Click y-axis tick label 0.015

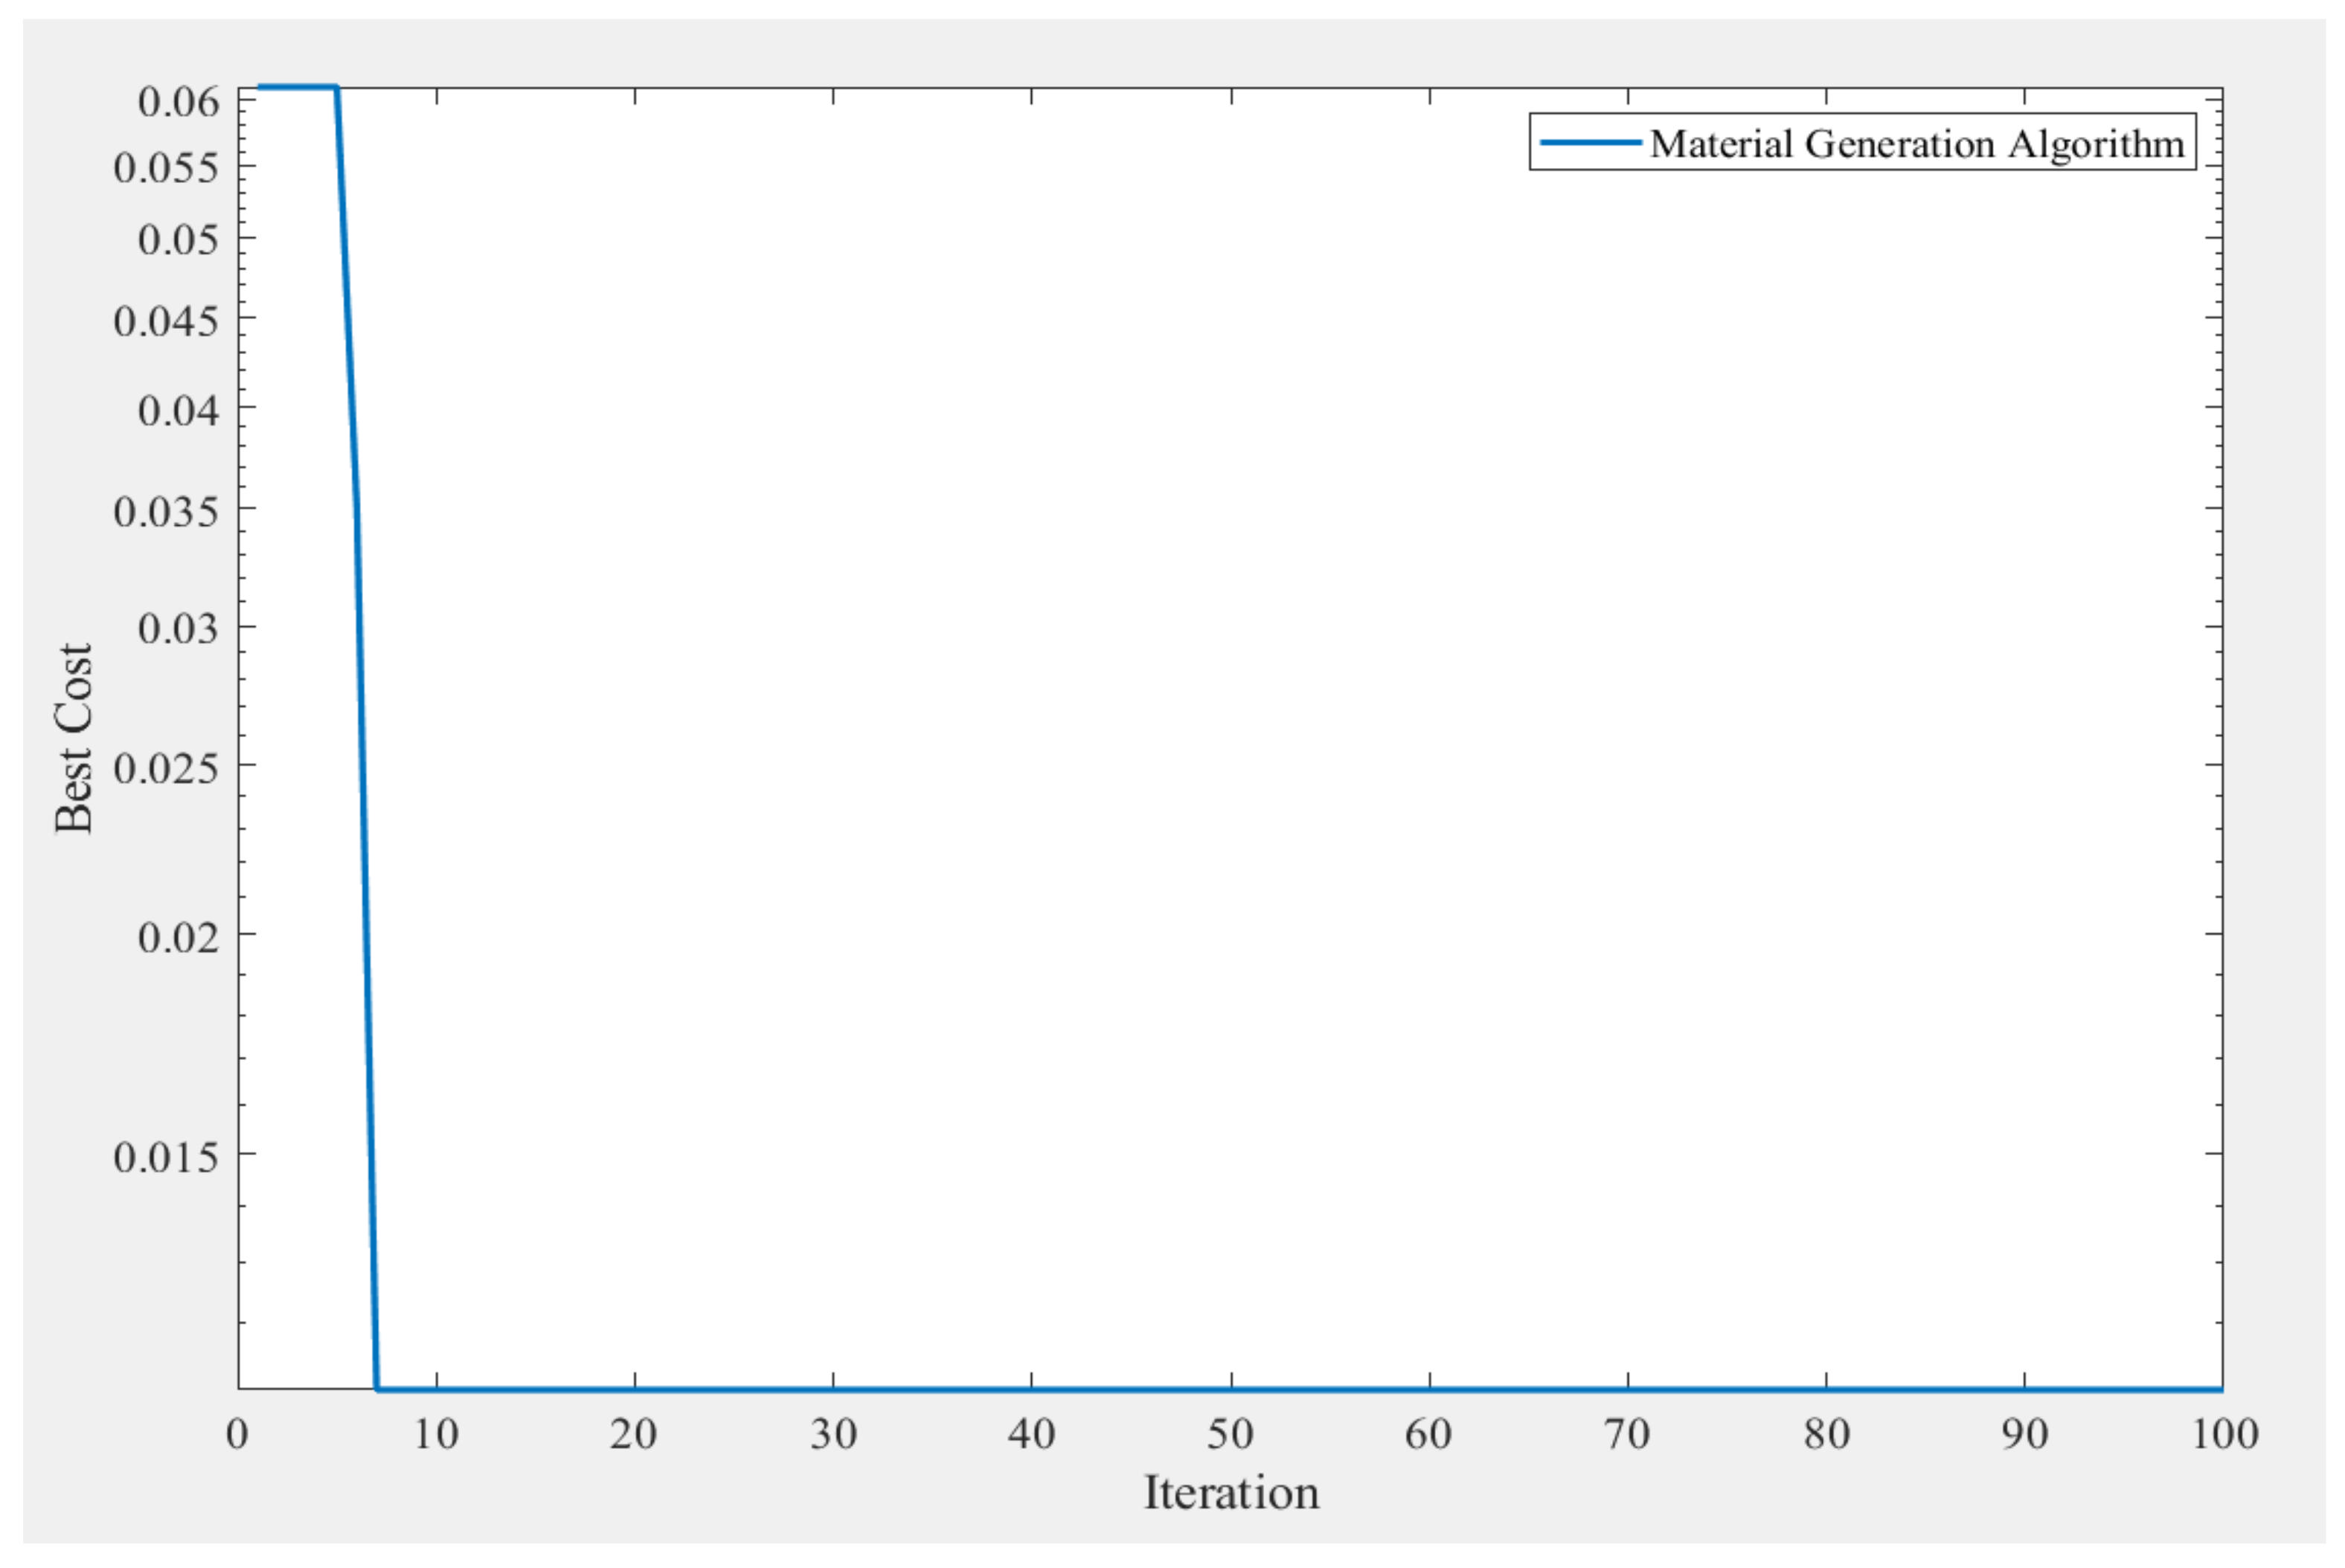pos(166,1157)
